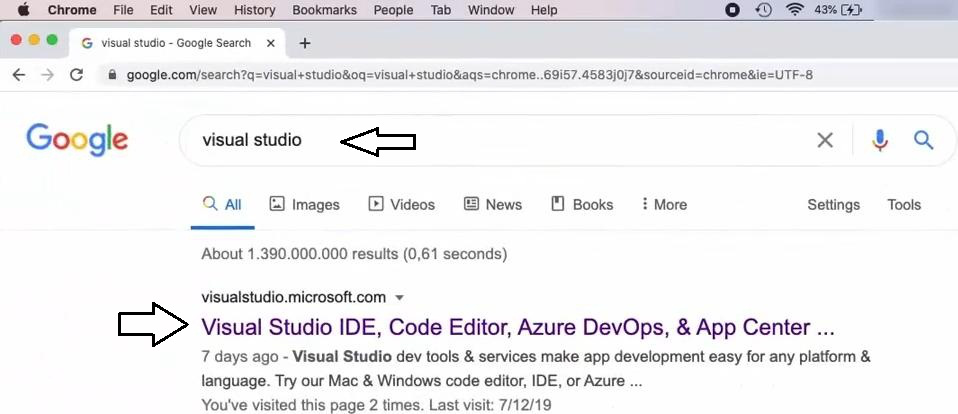Open the Edit menu
Image resolution: width=958 pixels, height=414 pixels.
[161, 10]
